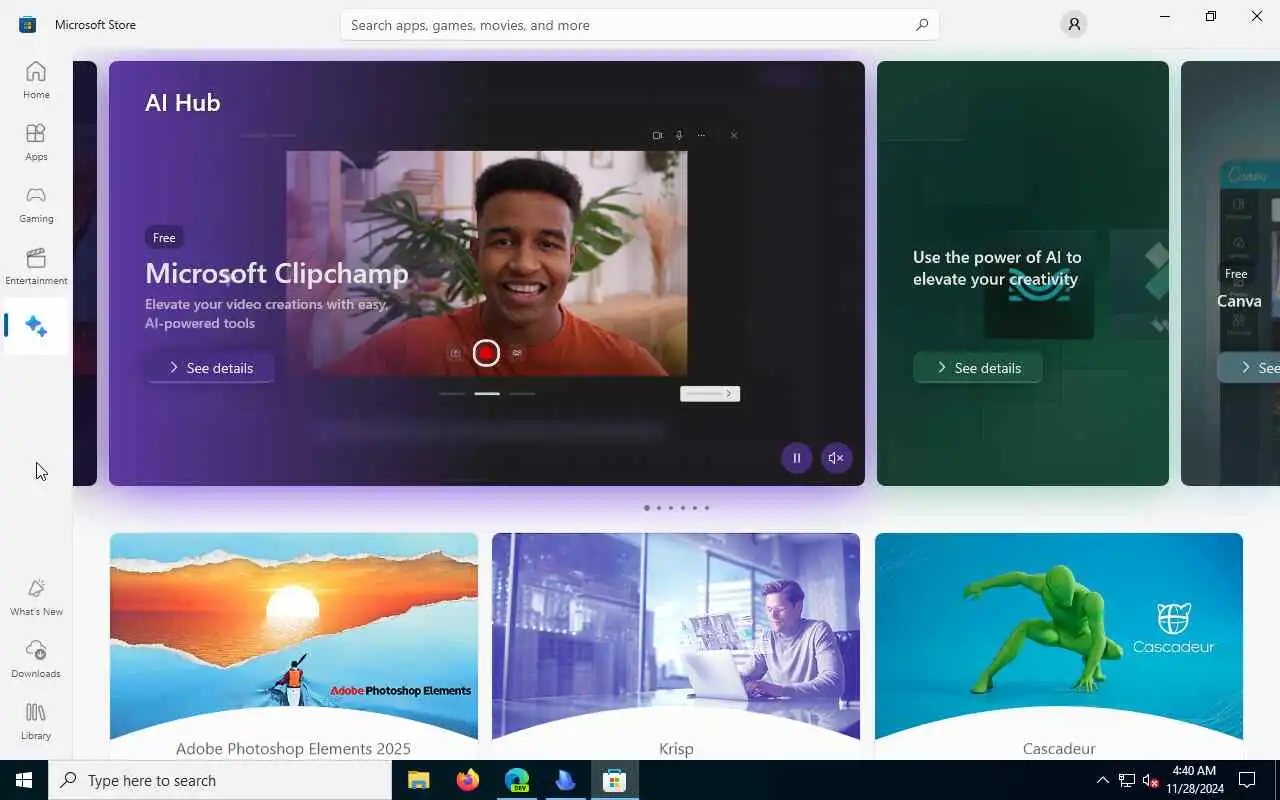Image resolution: width=1280 pixels, height=800 pixels.
Task: Open the Apps section in sidebar
Action: click(36, 142)
